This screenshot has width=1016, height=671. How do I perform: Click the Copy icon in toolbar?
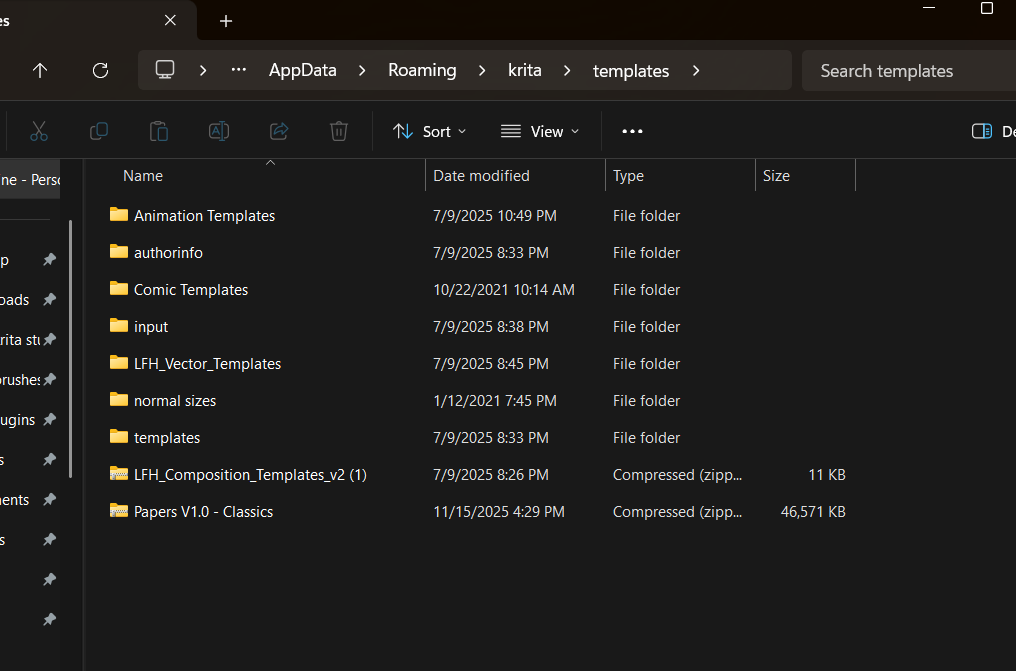[x=99, y=131]
